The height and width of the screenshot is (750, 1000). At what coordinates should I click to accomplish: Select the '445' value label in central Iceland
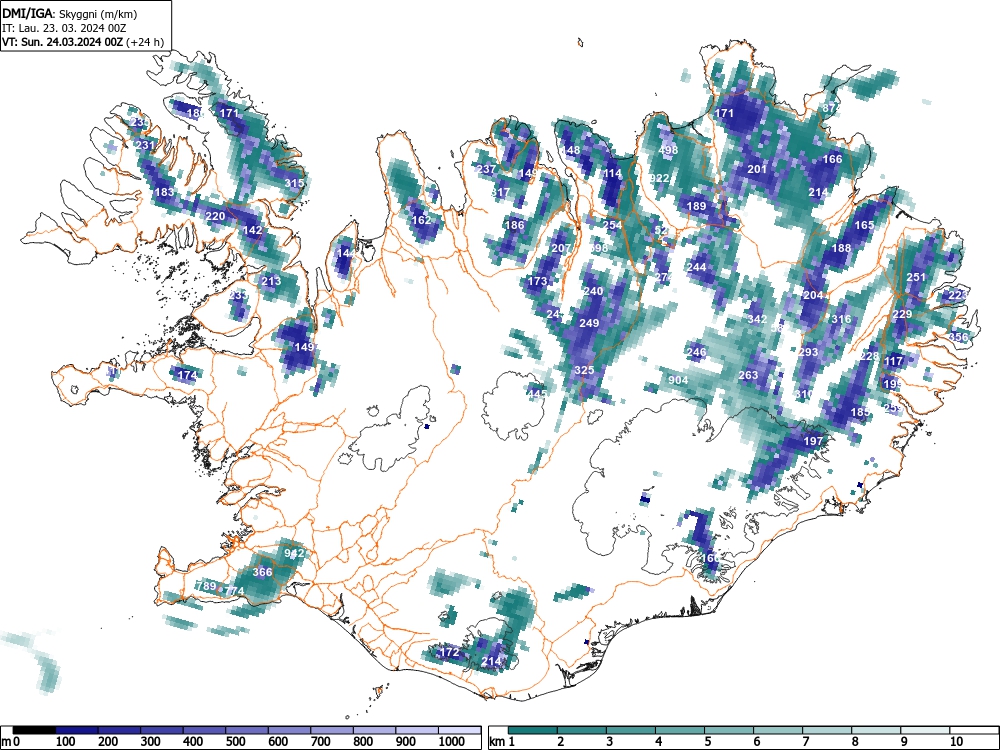pos(536,394)
